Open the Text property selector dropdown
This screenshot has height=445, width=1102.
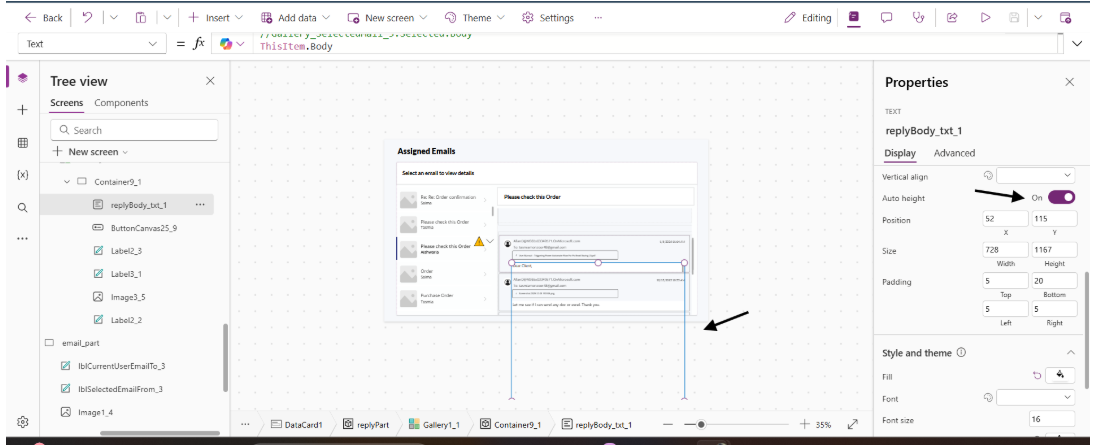tap(92, 44)
